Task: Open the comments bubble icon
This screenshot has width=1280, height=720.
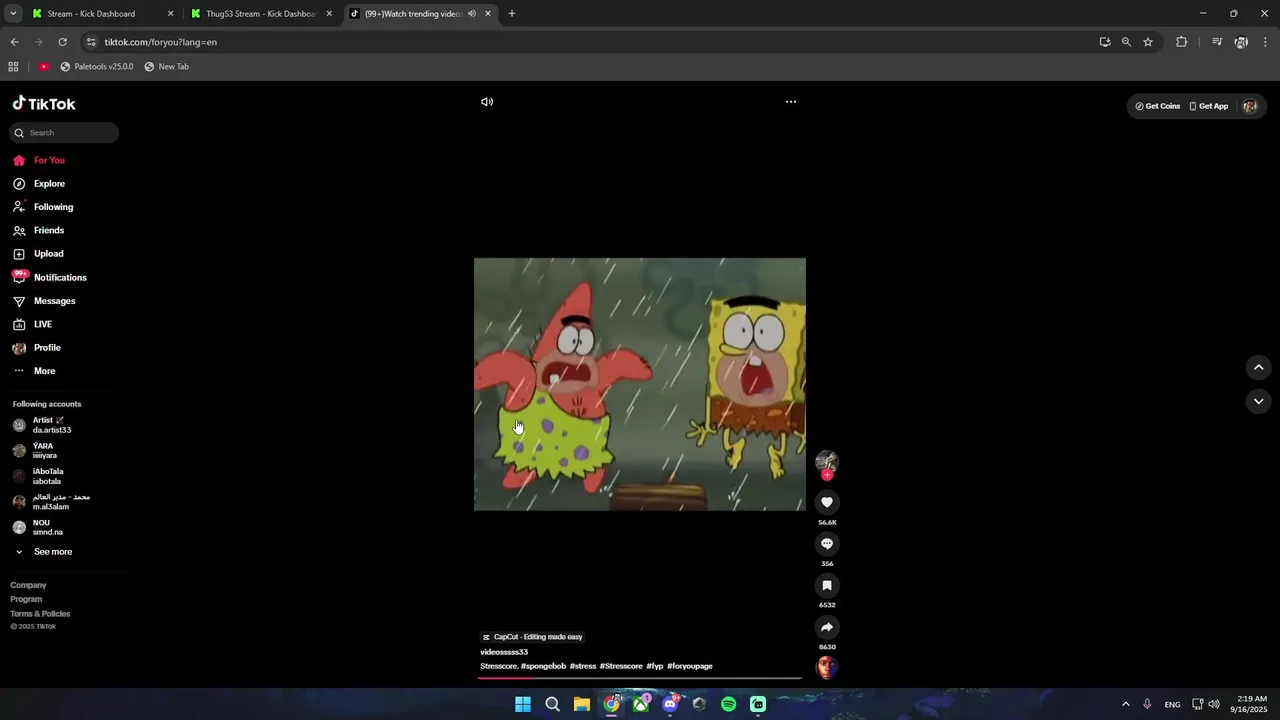Action: (827, 544)
